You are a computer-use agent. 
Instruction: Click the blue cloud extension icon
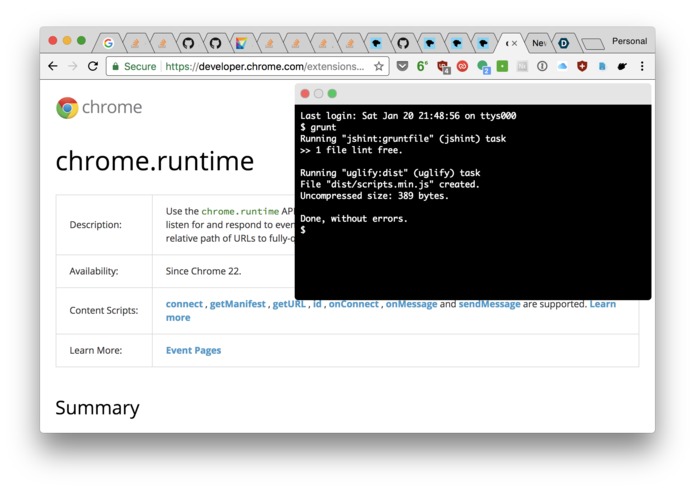click(562, 66)
